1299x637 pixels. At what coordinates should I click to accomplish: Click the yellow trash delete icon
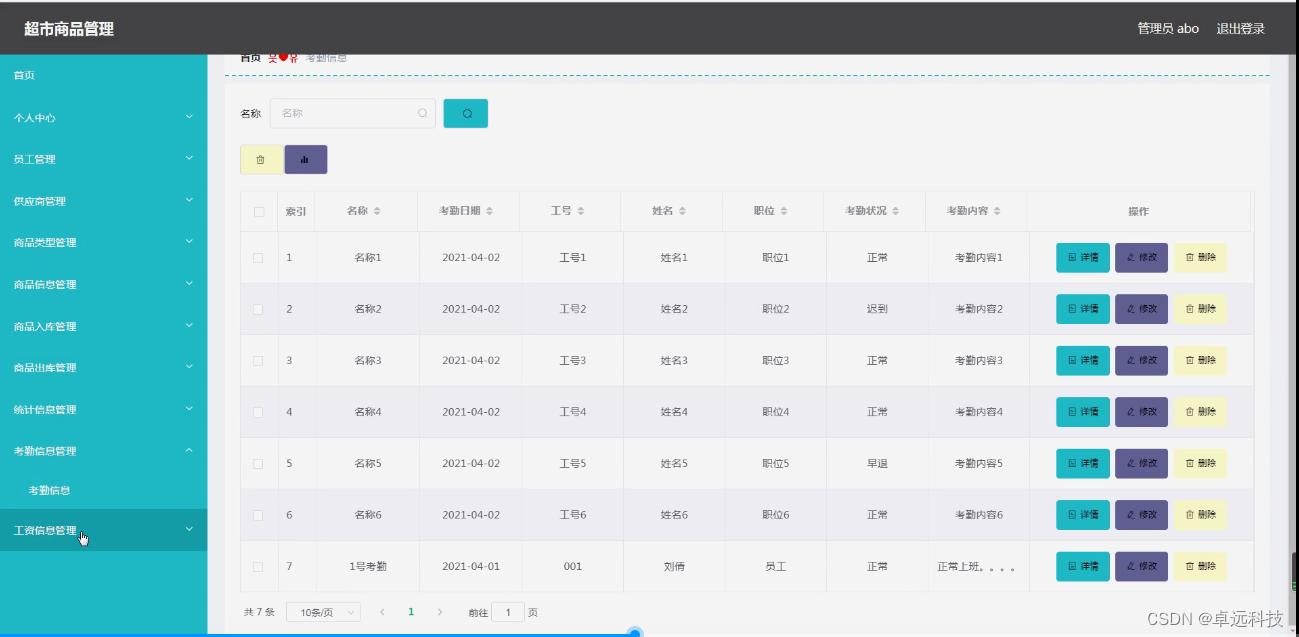[x=260, y=159]
